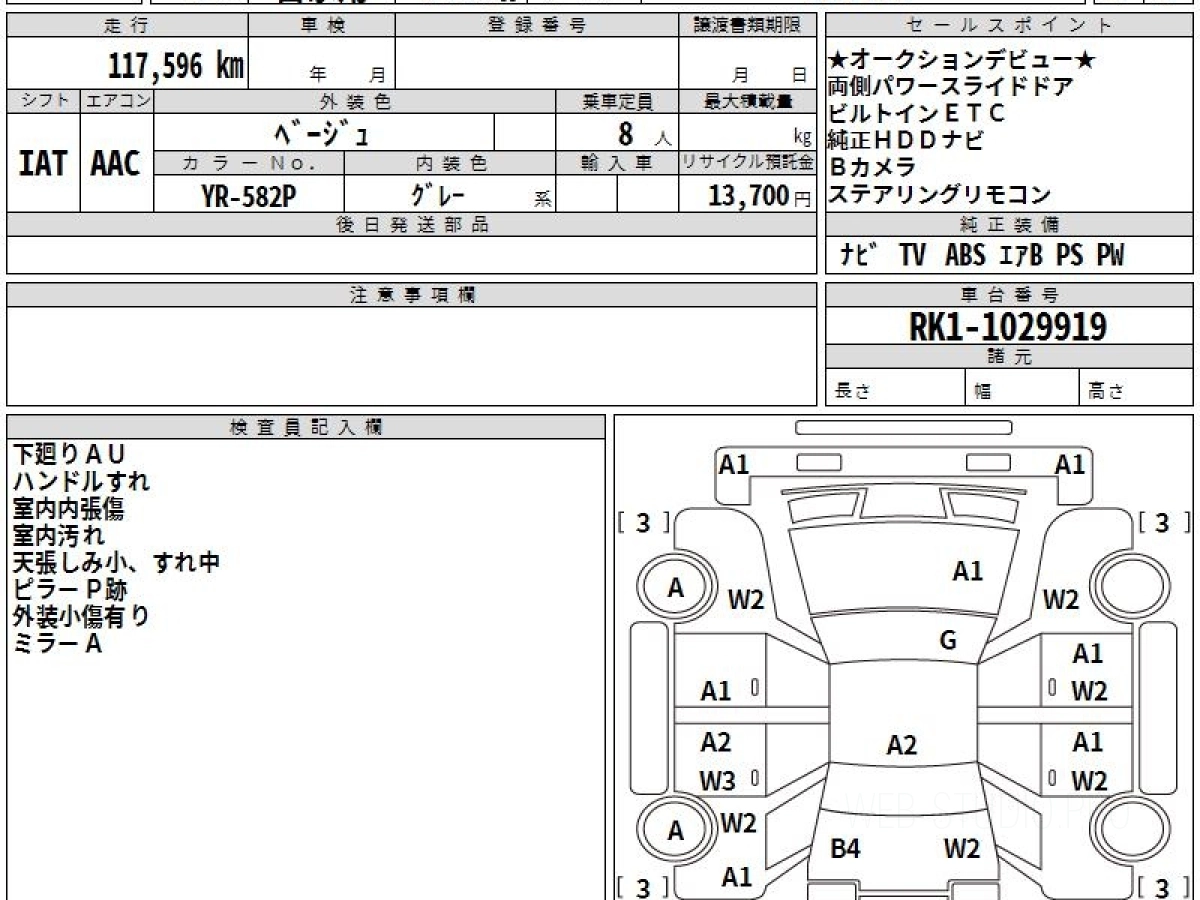Click the 諸元 header
The image size is (1200, 900).
(1010, 357)
